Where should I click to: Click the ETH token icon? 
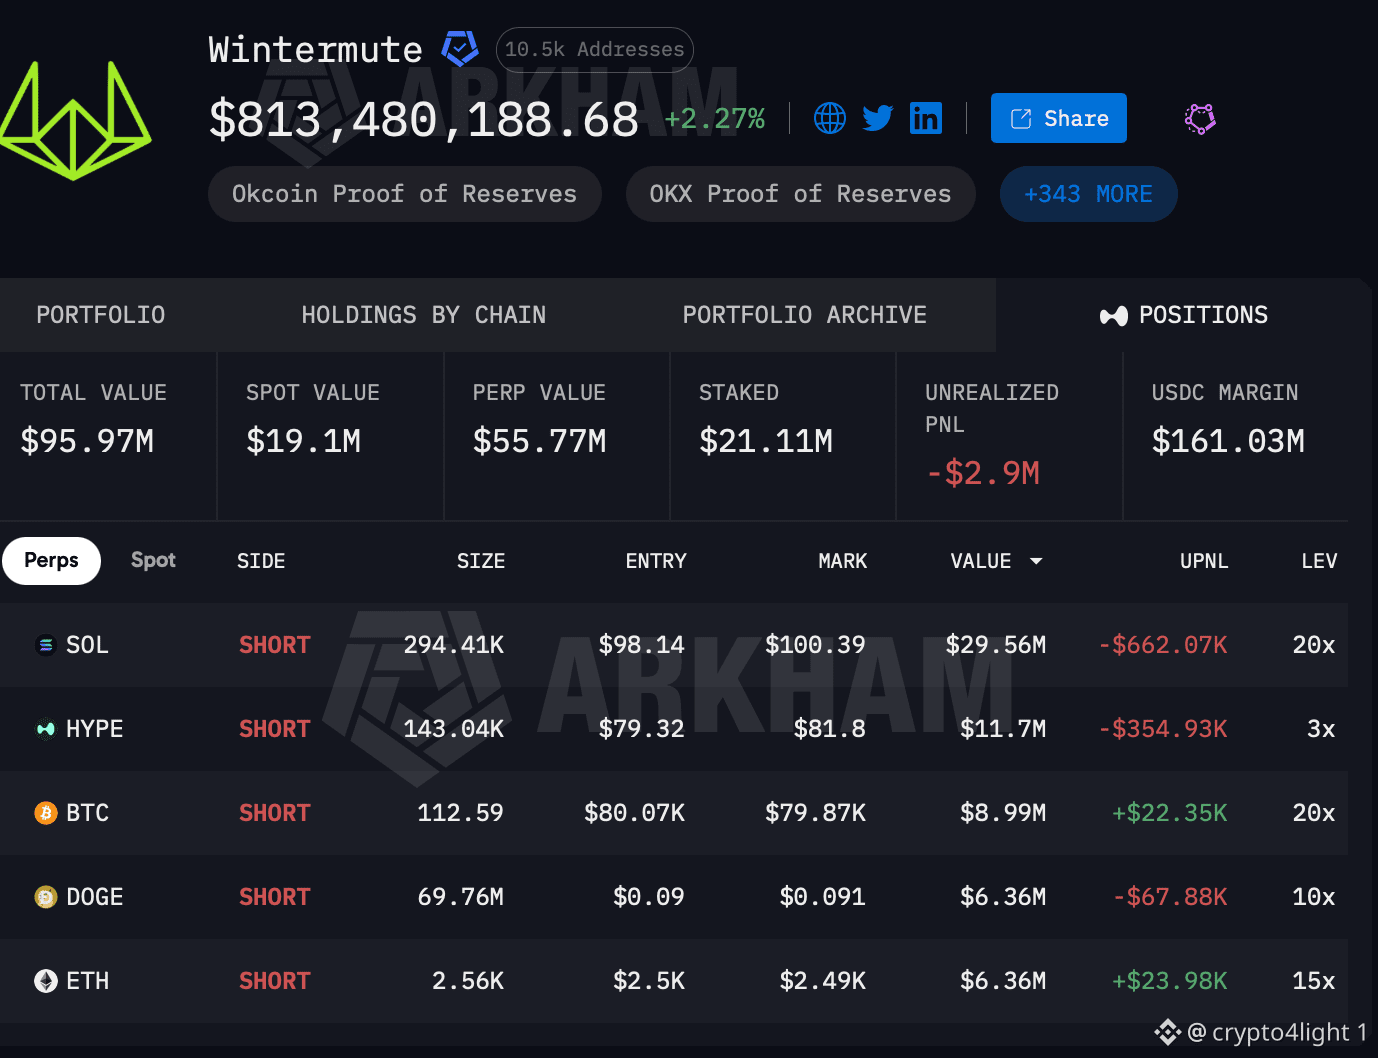click(x=45, y=981)
